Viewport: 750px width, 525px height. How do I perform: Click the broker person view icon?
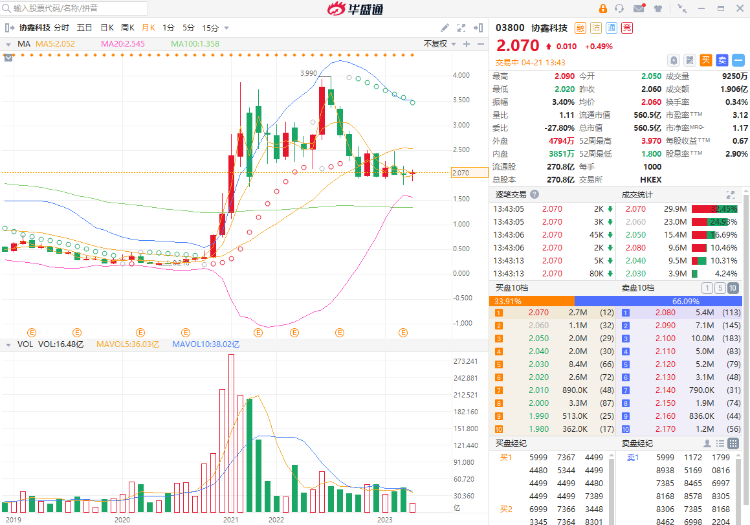706,444
